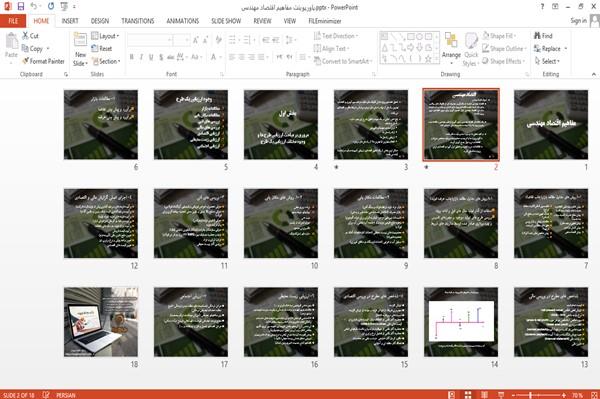
Task: Select the Format Painter tool
Action: [43, 61]
